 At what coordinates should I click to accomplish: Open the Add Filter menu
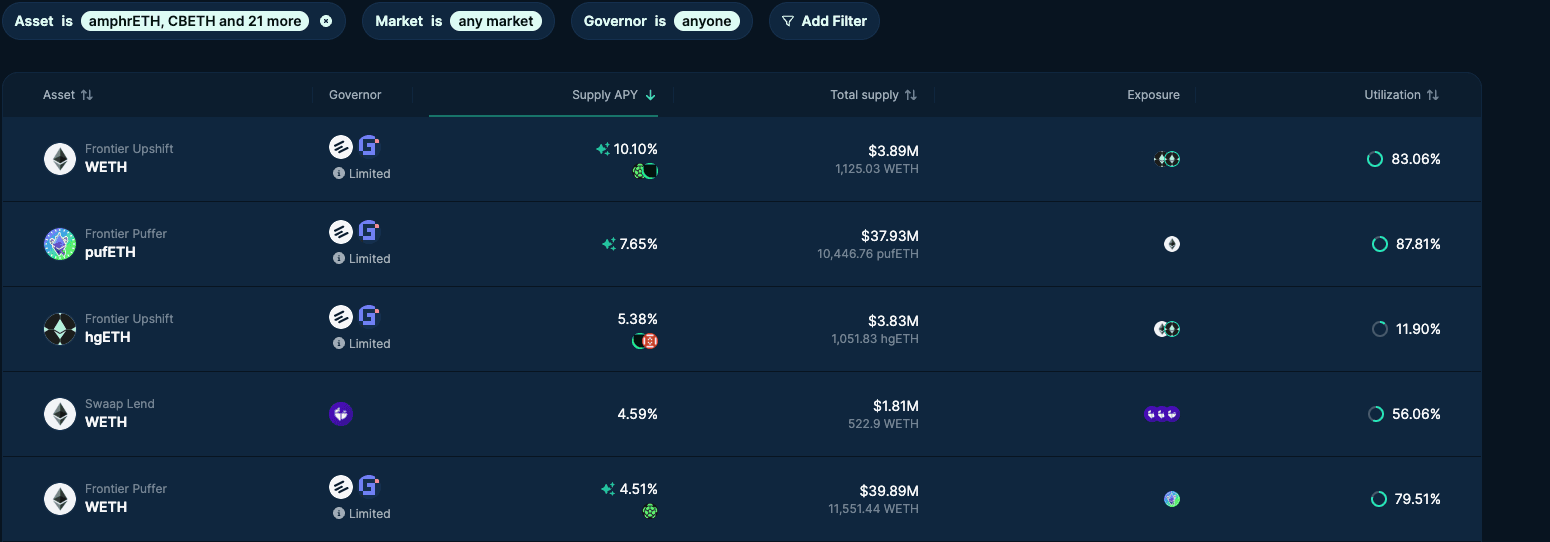point(824,21)
